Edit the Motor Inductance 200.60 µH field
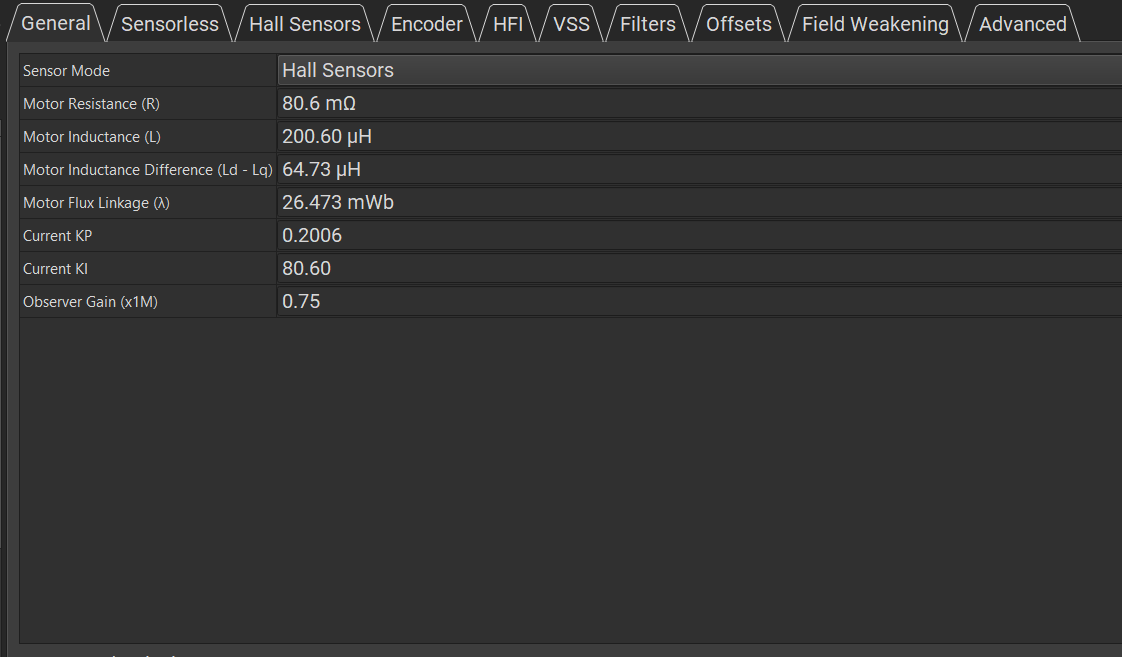 click(700, 136)
